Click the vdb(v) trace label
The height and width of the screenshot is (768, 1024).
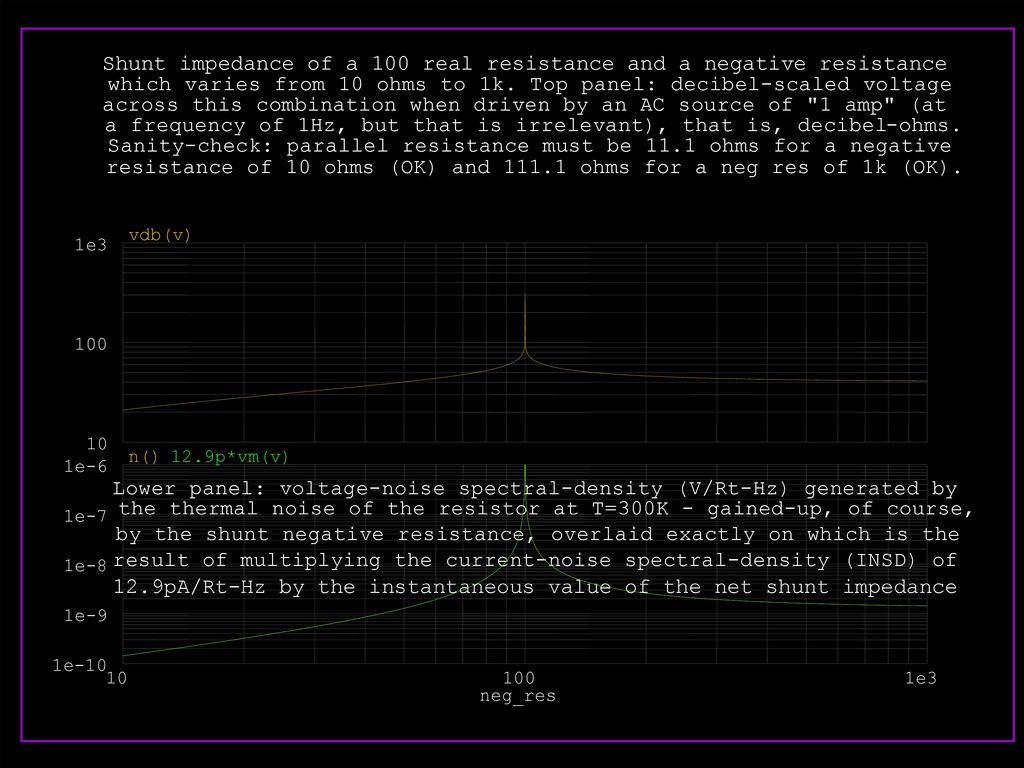160,235
